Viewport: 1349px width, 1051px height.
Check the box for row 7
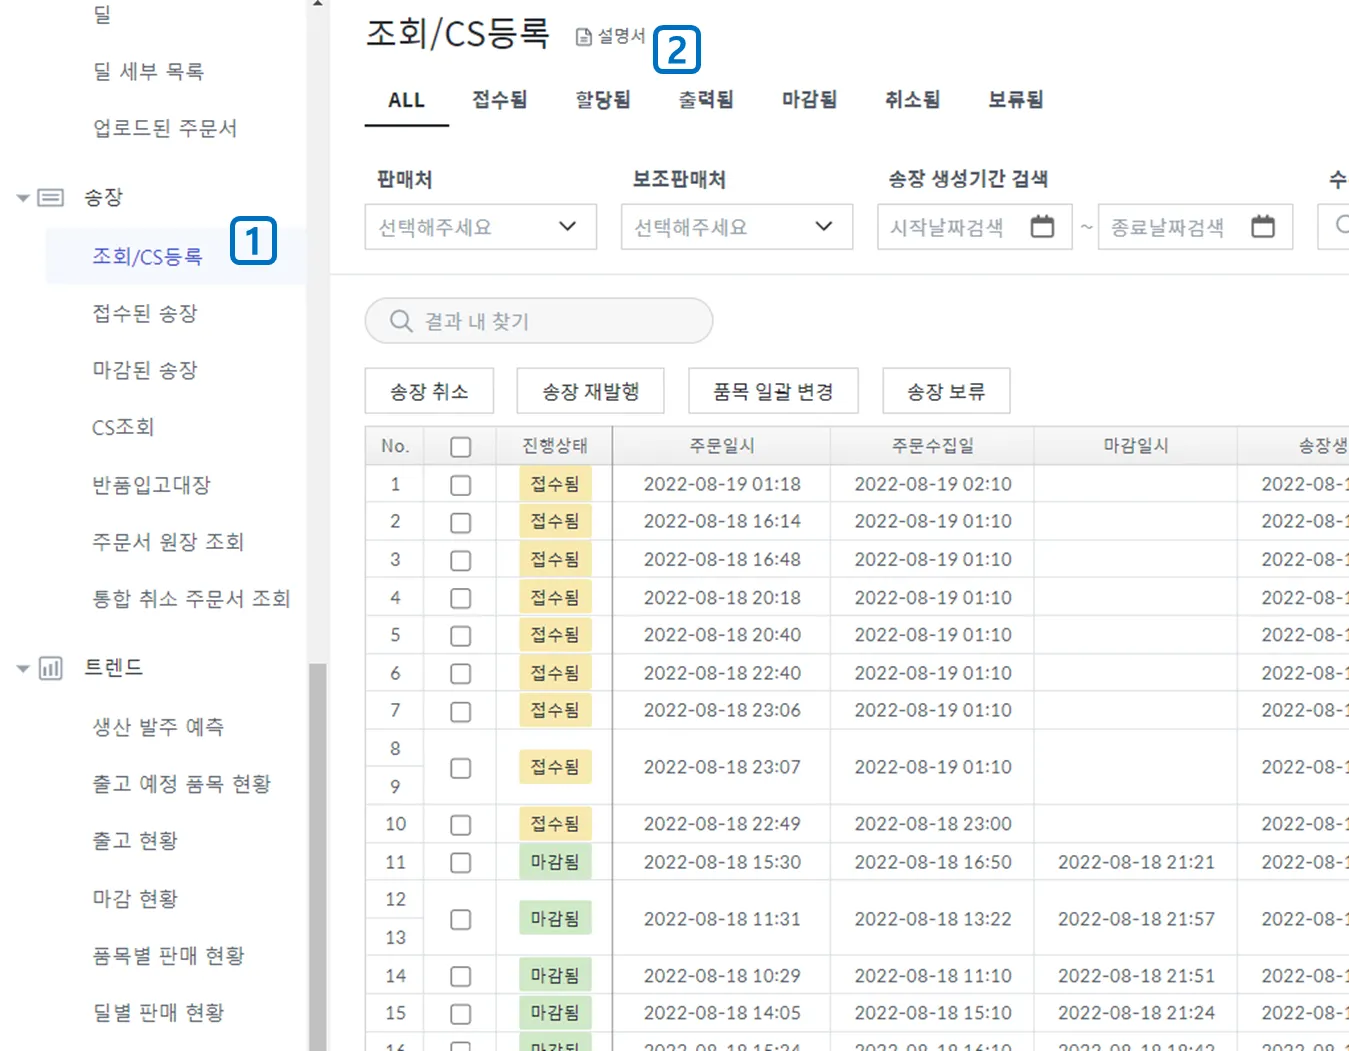coord(461,712)
